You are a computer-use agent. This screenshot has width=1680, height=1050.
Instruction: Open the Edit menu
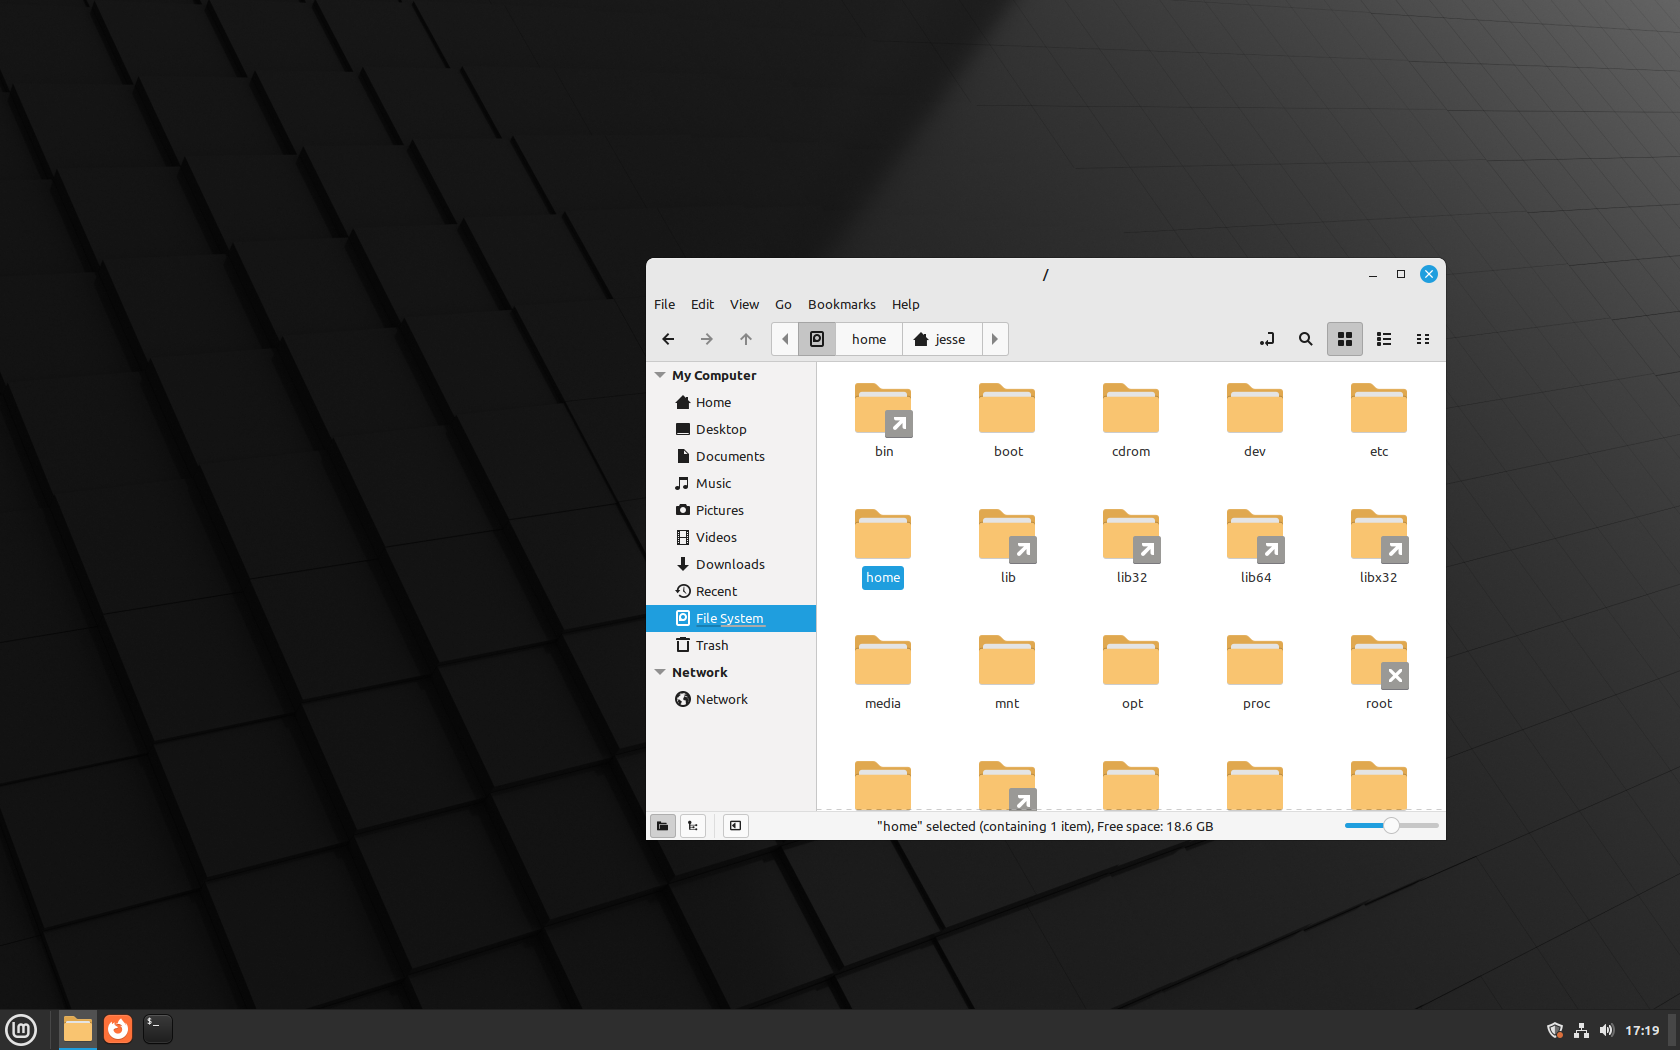703,304
